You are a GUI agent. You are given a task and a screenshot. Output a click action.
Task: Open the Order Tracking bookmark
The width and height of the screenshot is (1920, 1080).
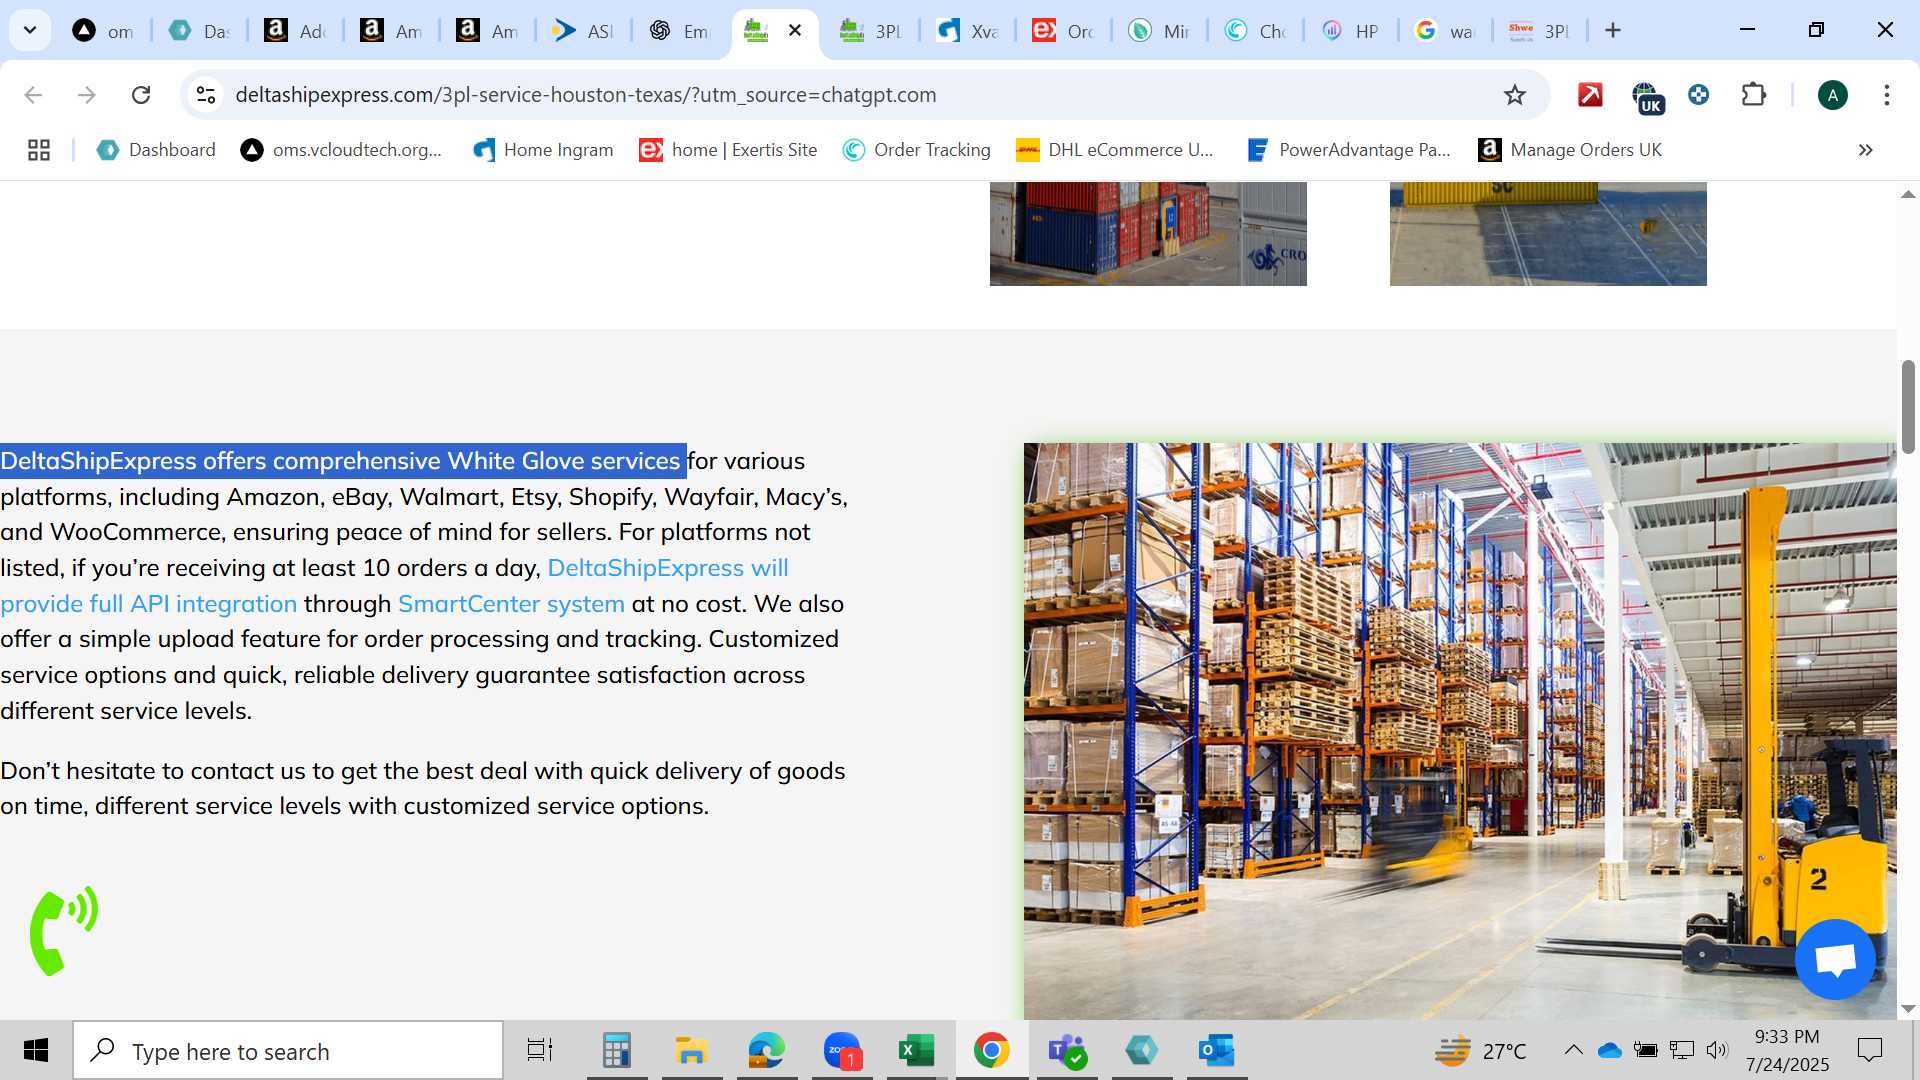point(916,150)
